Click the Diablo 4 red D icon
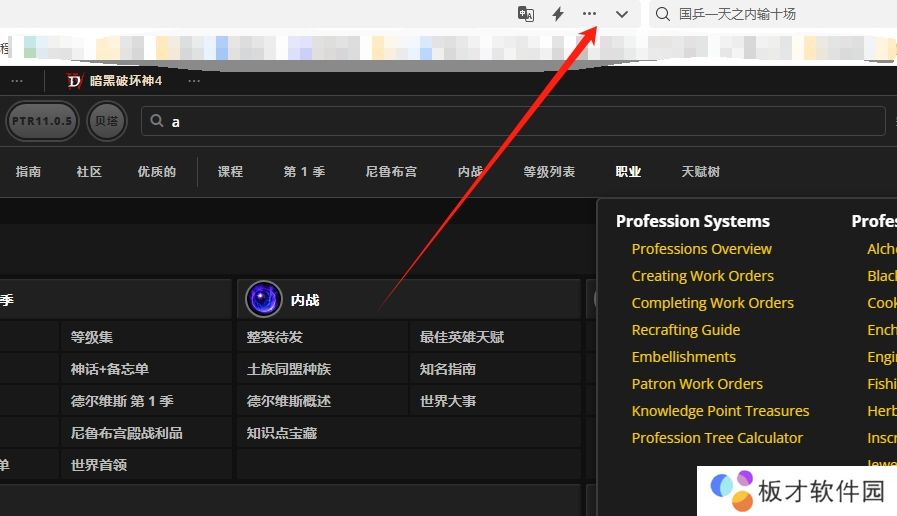Image resolution: width=897 pixels, height=516 pixels. [75, 80]
